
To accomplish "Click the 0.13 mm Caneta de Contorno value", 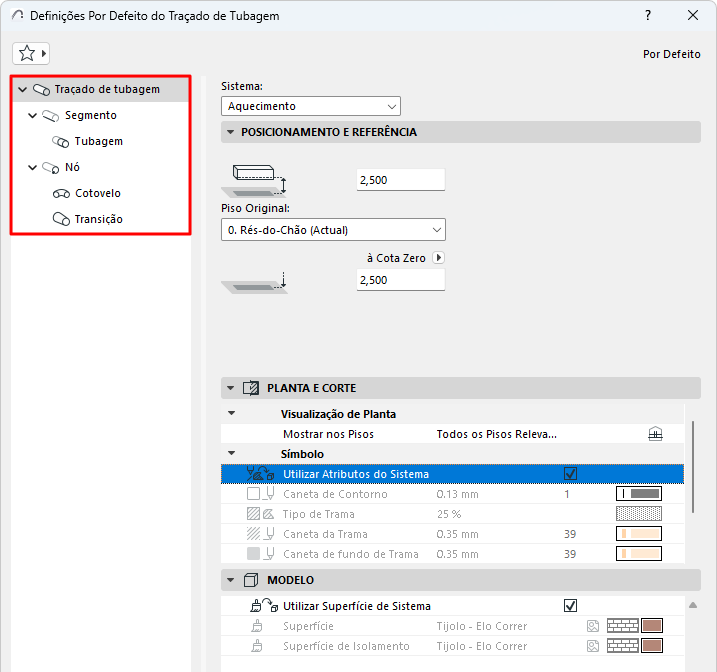I will tap(457, 494).
